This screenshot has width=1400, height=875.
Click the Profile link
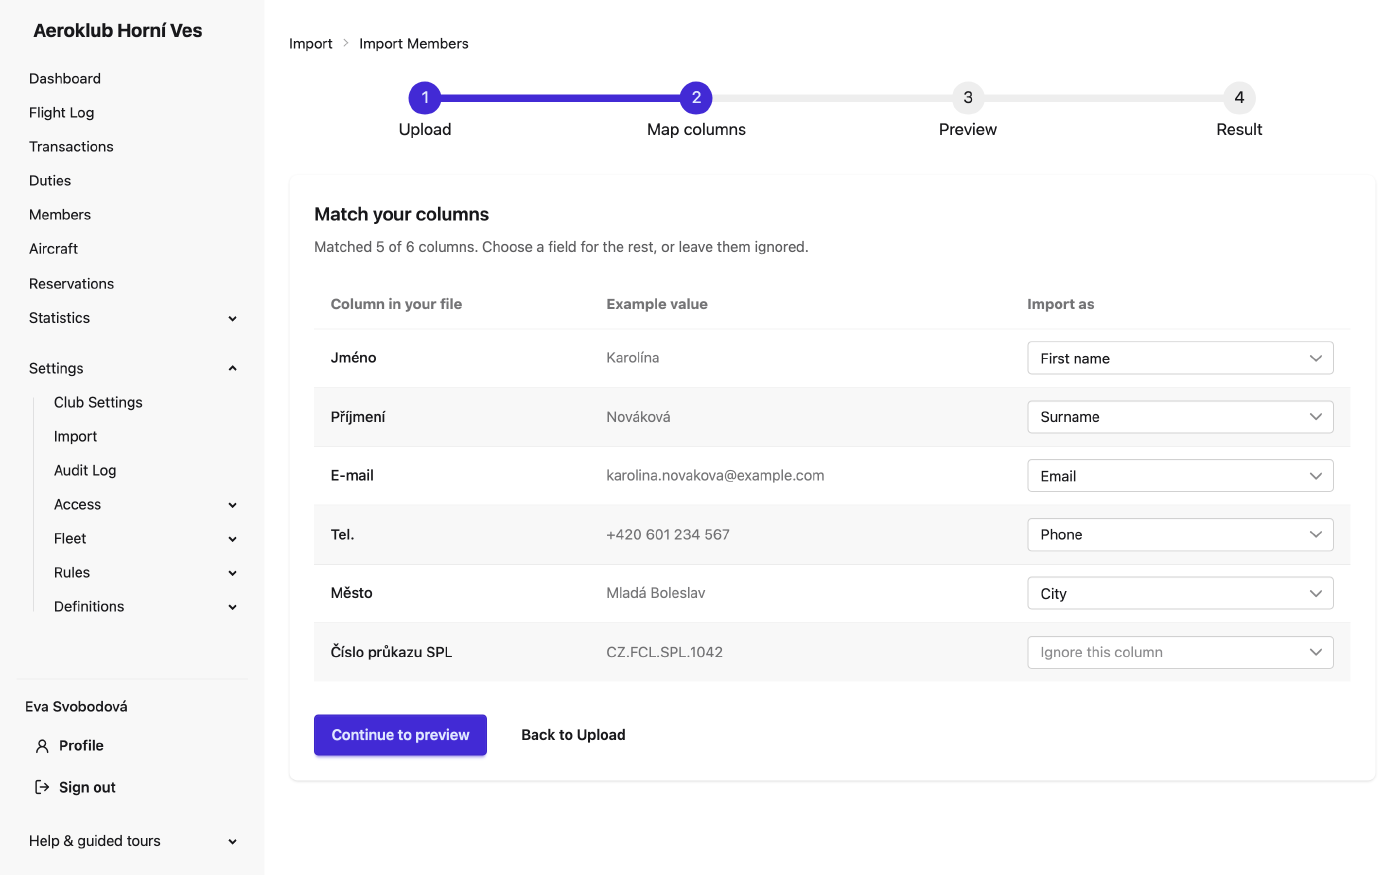click(x=81, y=746)
